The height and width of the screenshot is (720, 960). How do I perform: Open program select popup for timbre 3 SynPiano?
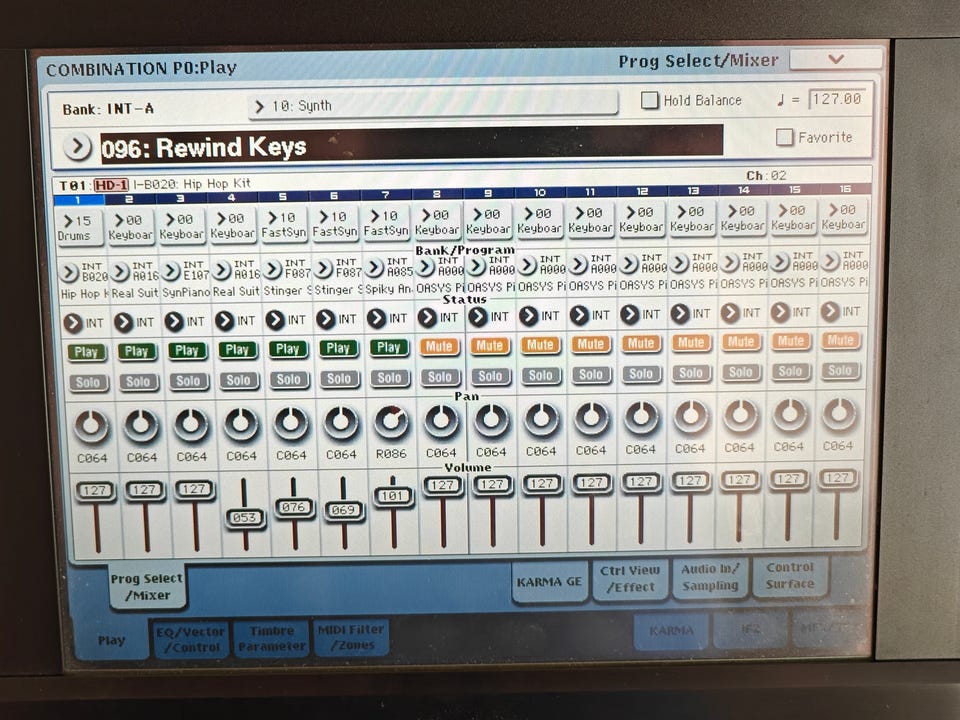tap(171, 271)
